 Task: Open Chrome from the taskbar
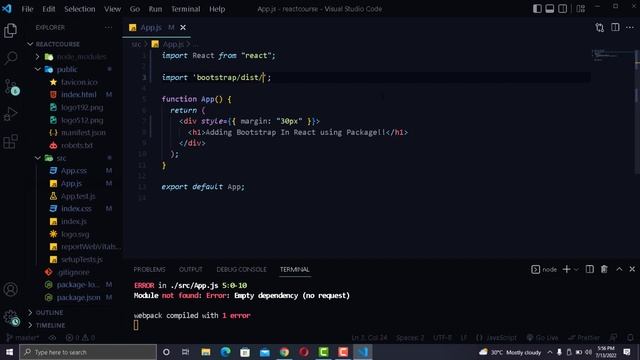pyautogui.click(x=284, y=352)
